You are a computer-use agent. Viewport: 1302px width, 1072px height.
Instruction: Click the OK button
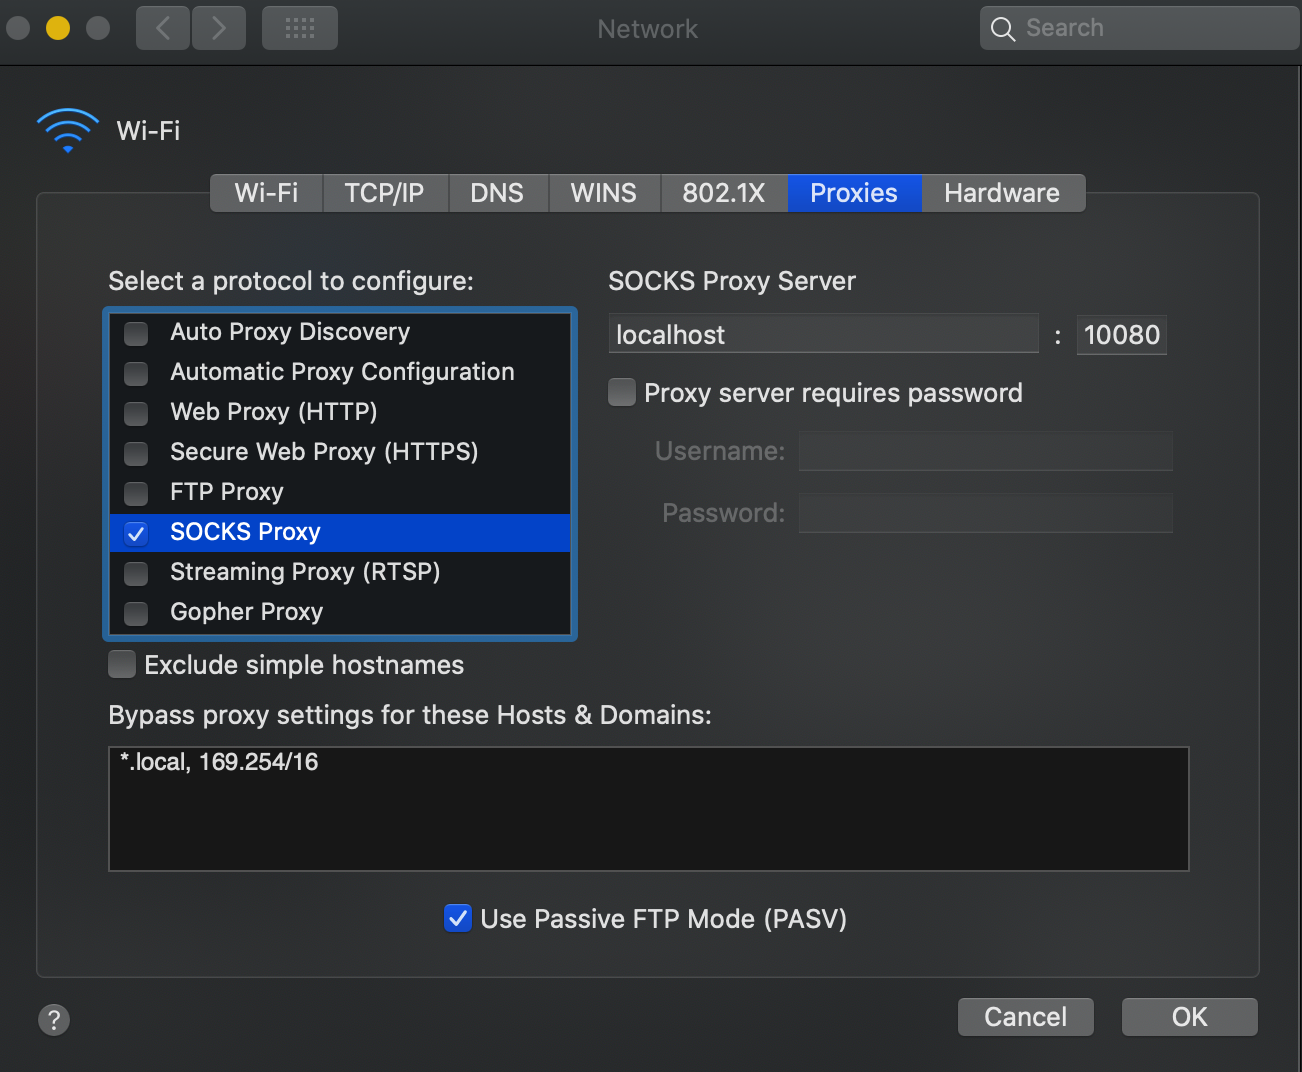click(x=1190, y=1017)
